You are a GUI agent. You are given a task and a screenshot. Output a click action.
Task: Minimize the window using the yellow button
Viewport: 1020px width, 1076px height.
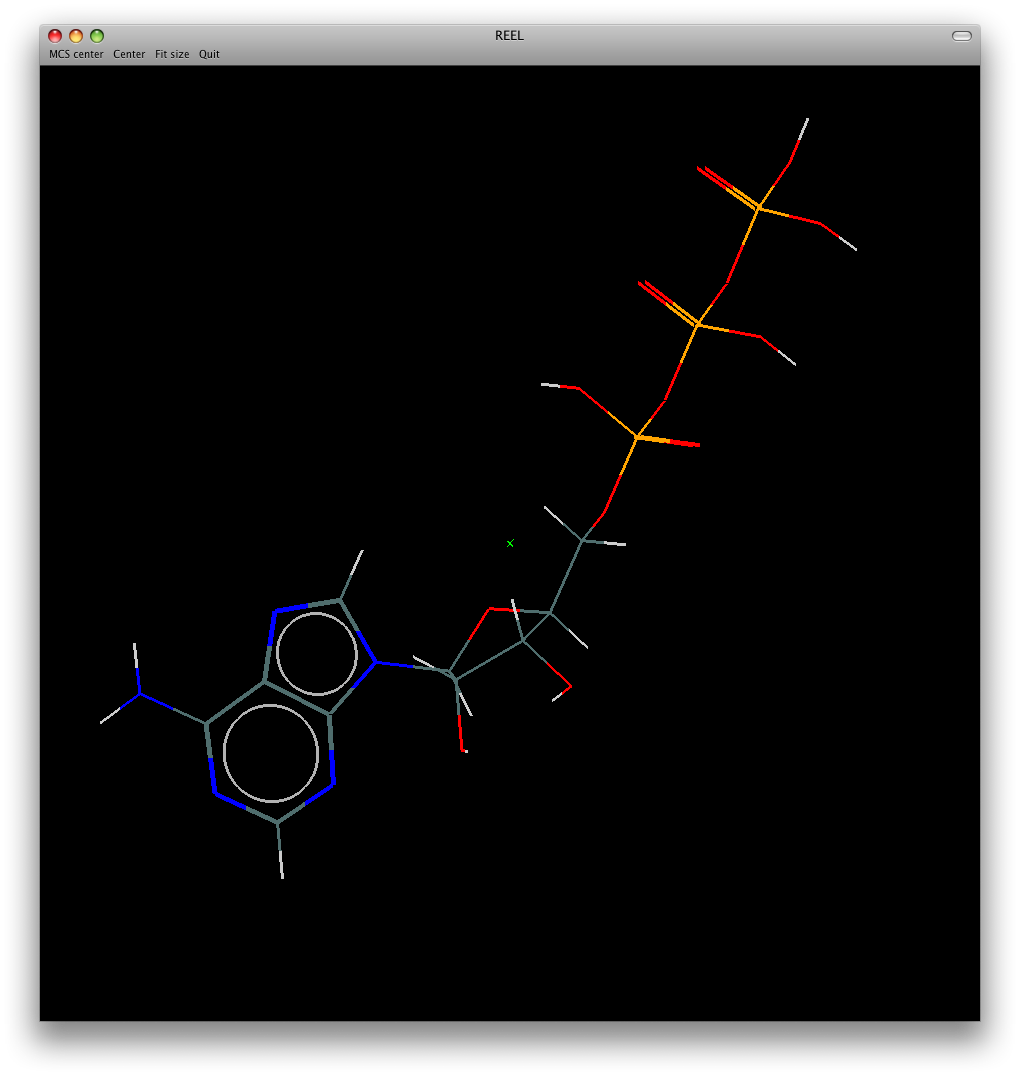point(76,36)
